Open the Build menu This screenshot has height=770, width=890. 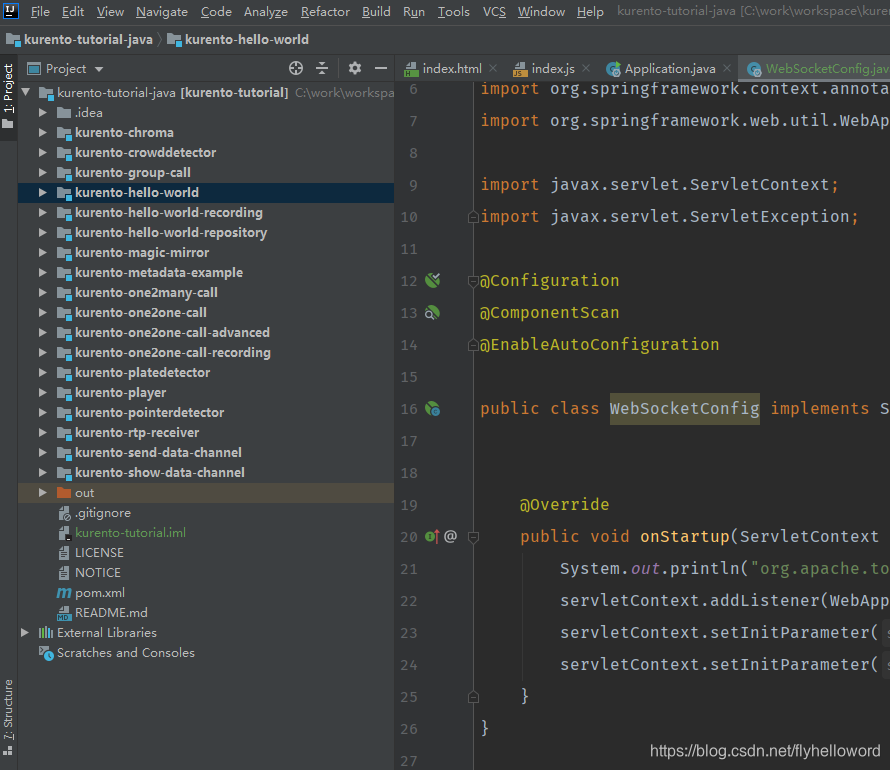pyautogui.click(x=376, y=11)
